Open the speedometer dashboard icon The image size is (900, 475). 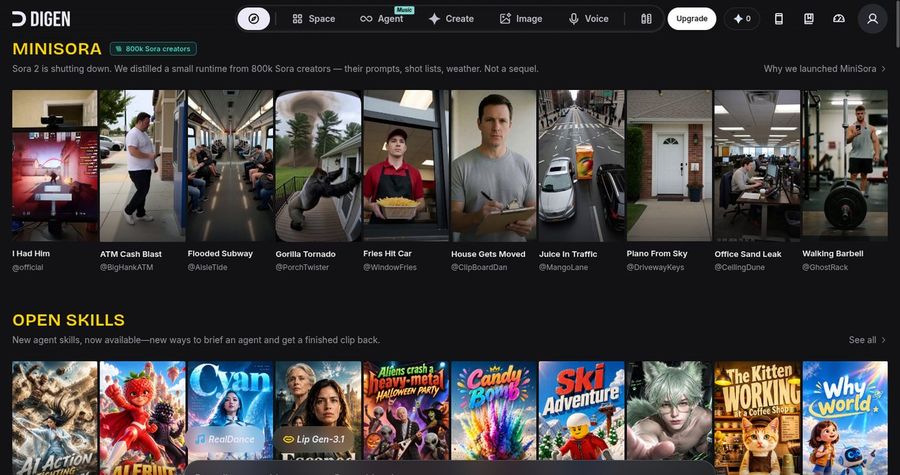coord(839,19)
